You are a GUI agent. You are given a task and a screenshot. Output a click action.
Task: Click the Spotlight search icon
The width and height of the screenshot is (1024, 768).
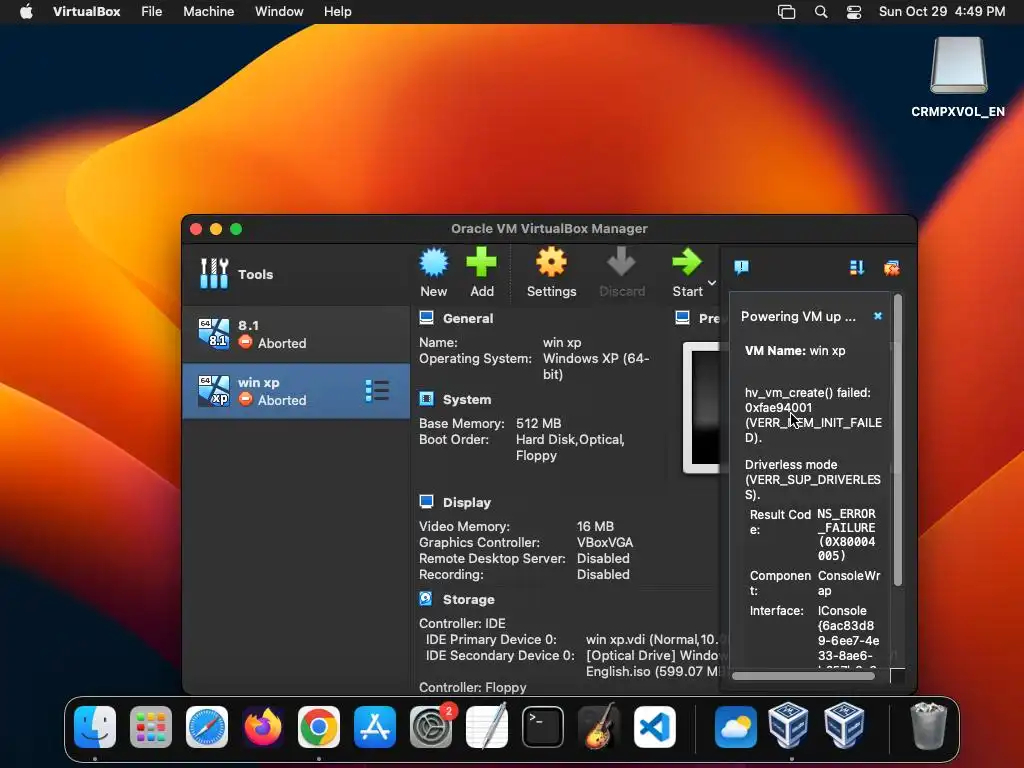821,12
